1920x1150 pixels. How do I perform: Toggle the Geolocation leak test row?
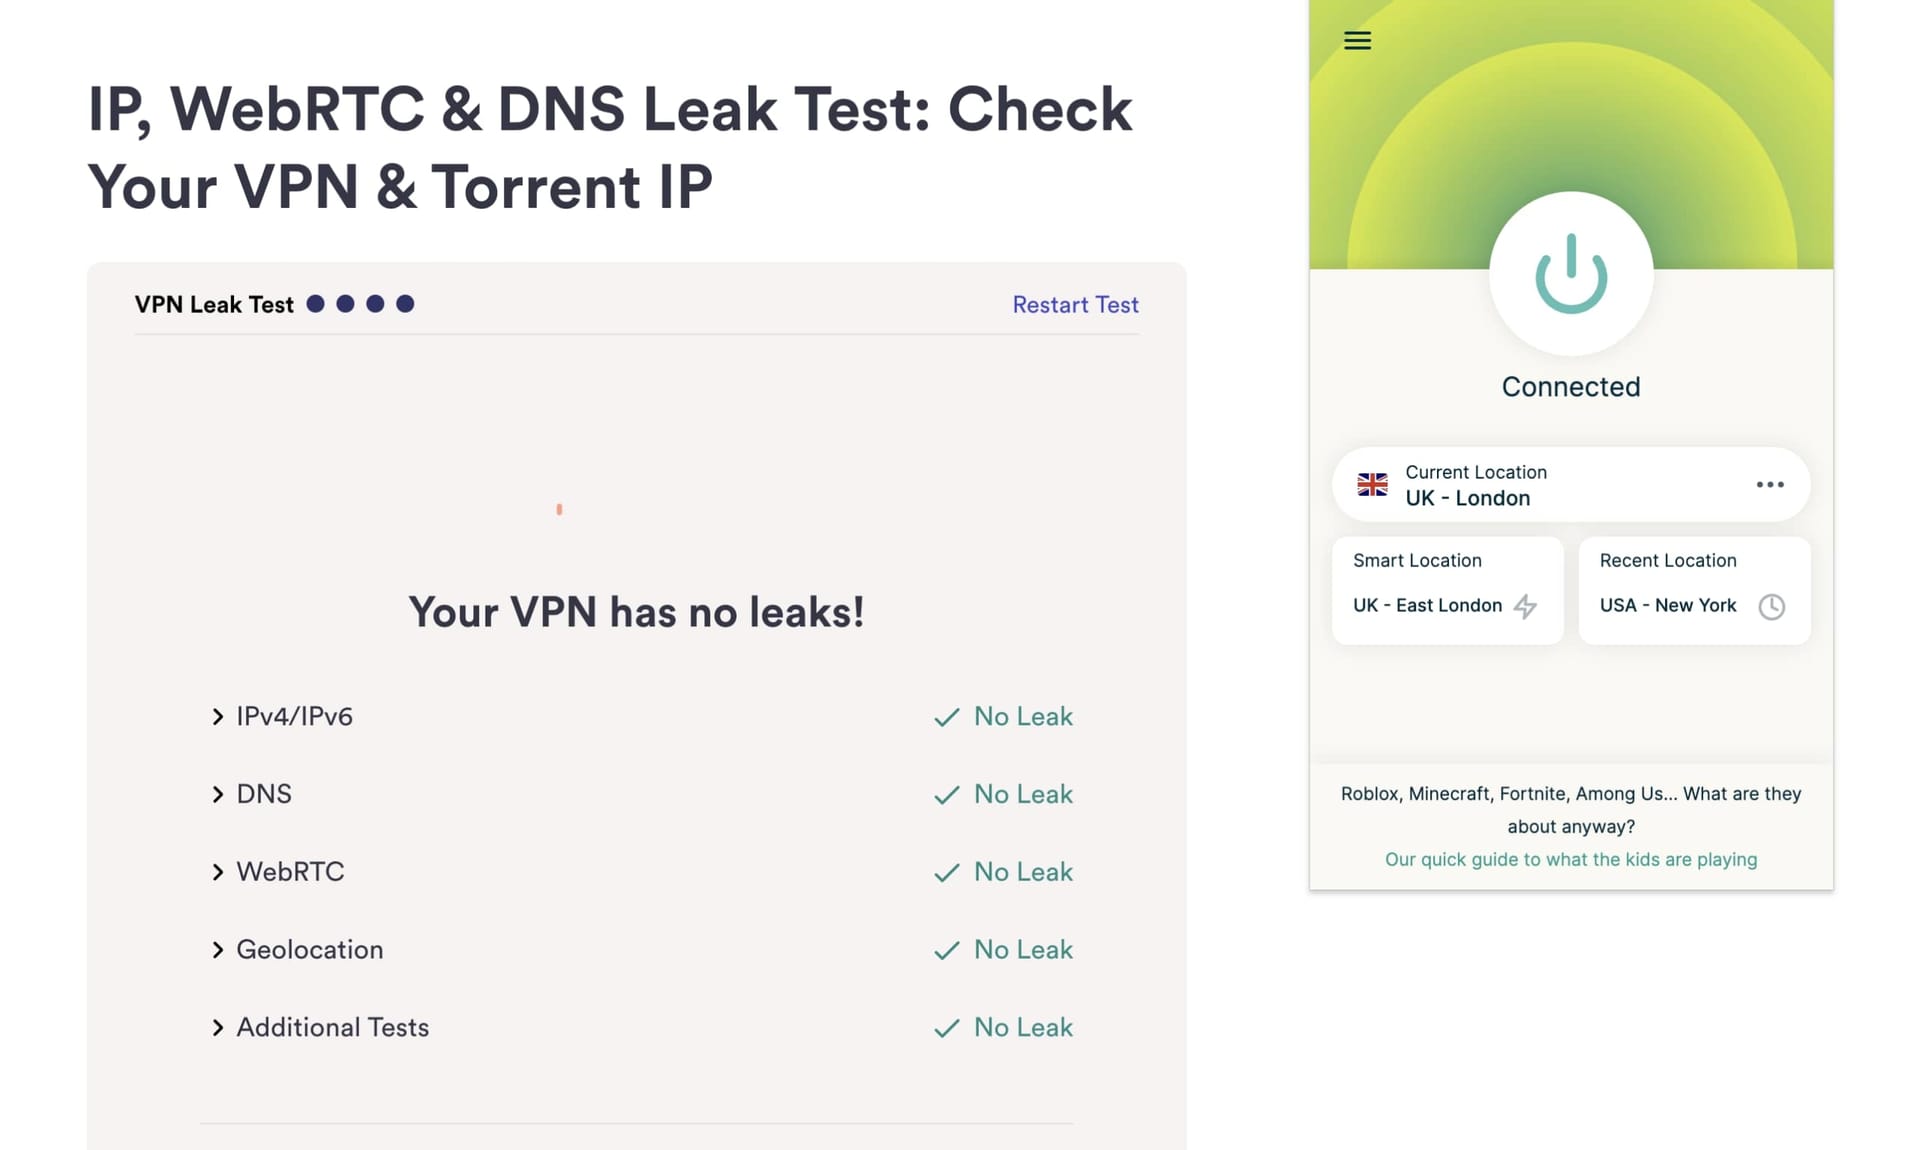tap(220, 949)
